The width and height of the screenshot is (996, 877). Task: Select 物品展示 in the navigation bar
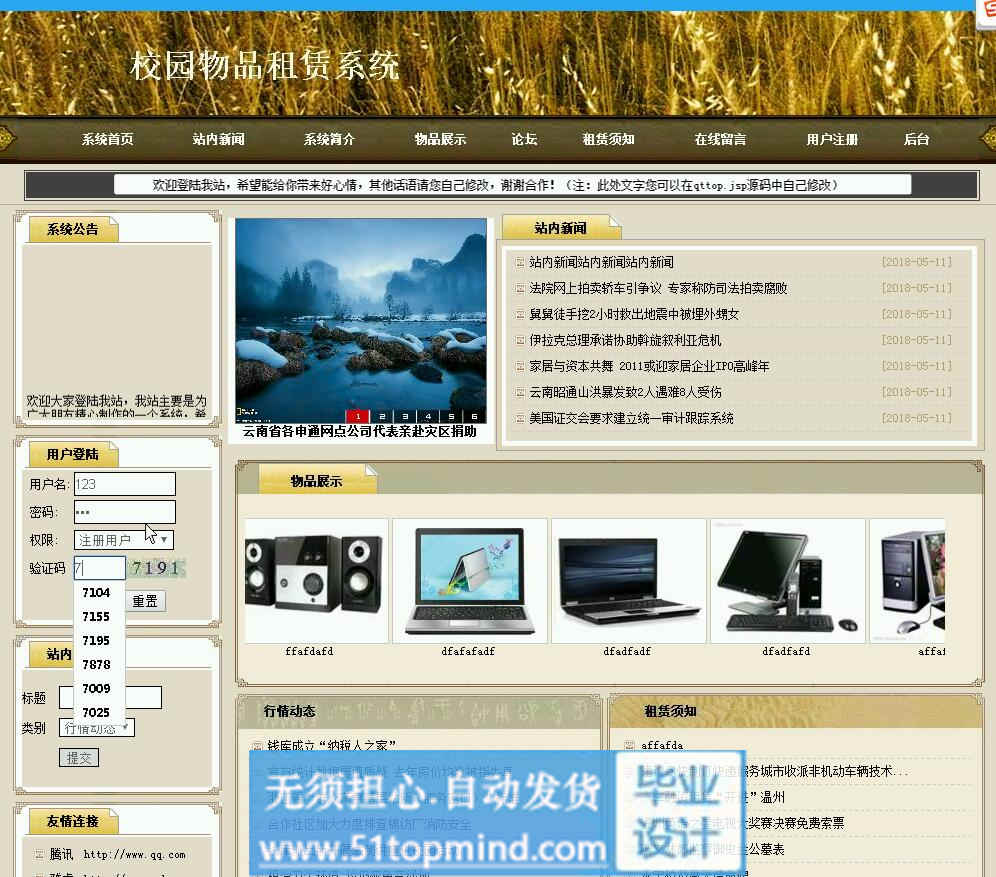440,139
